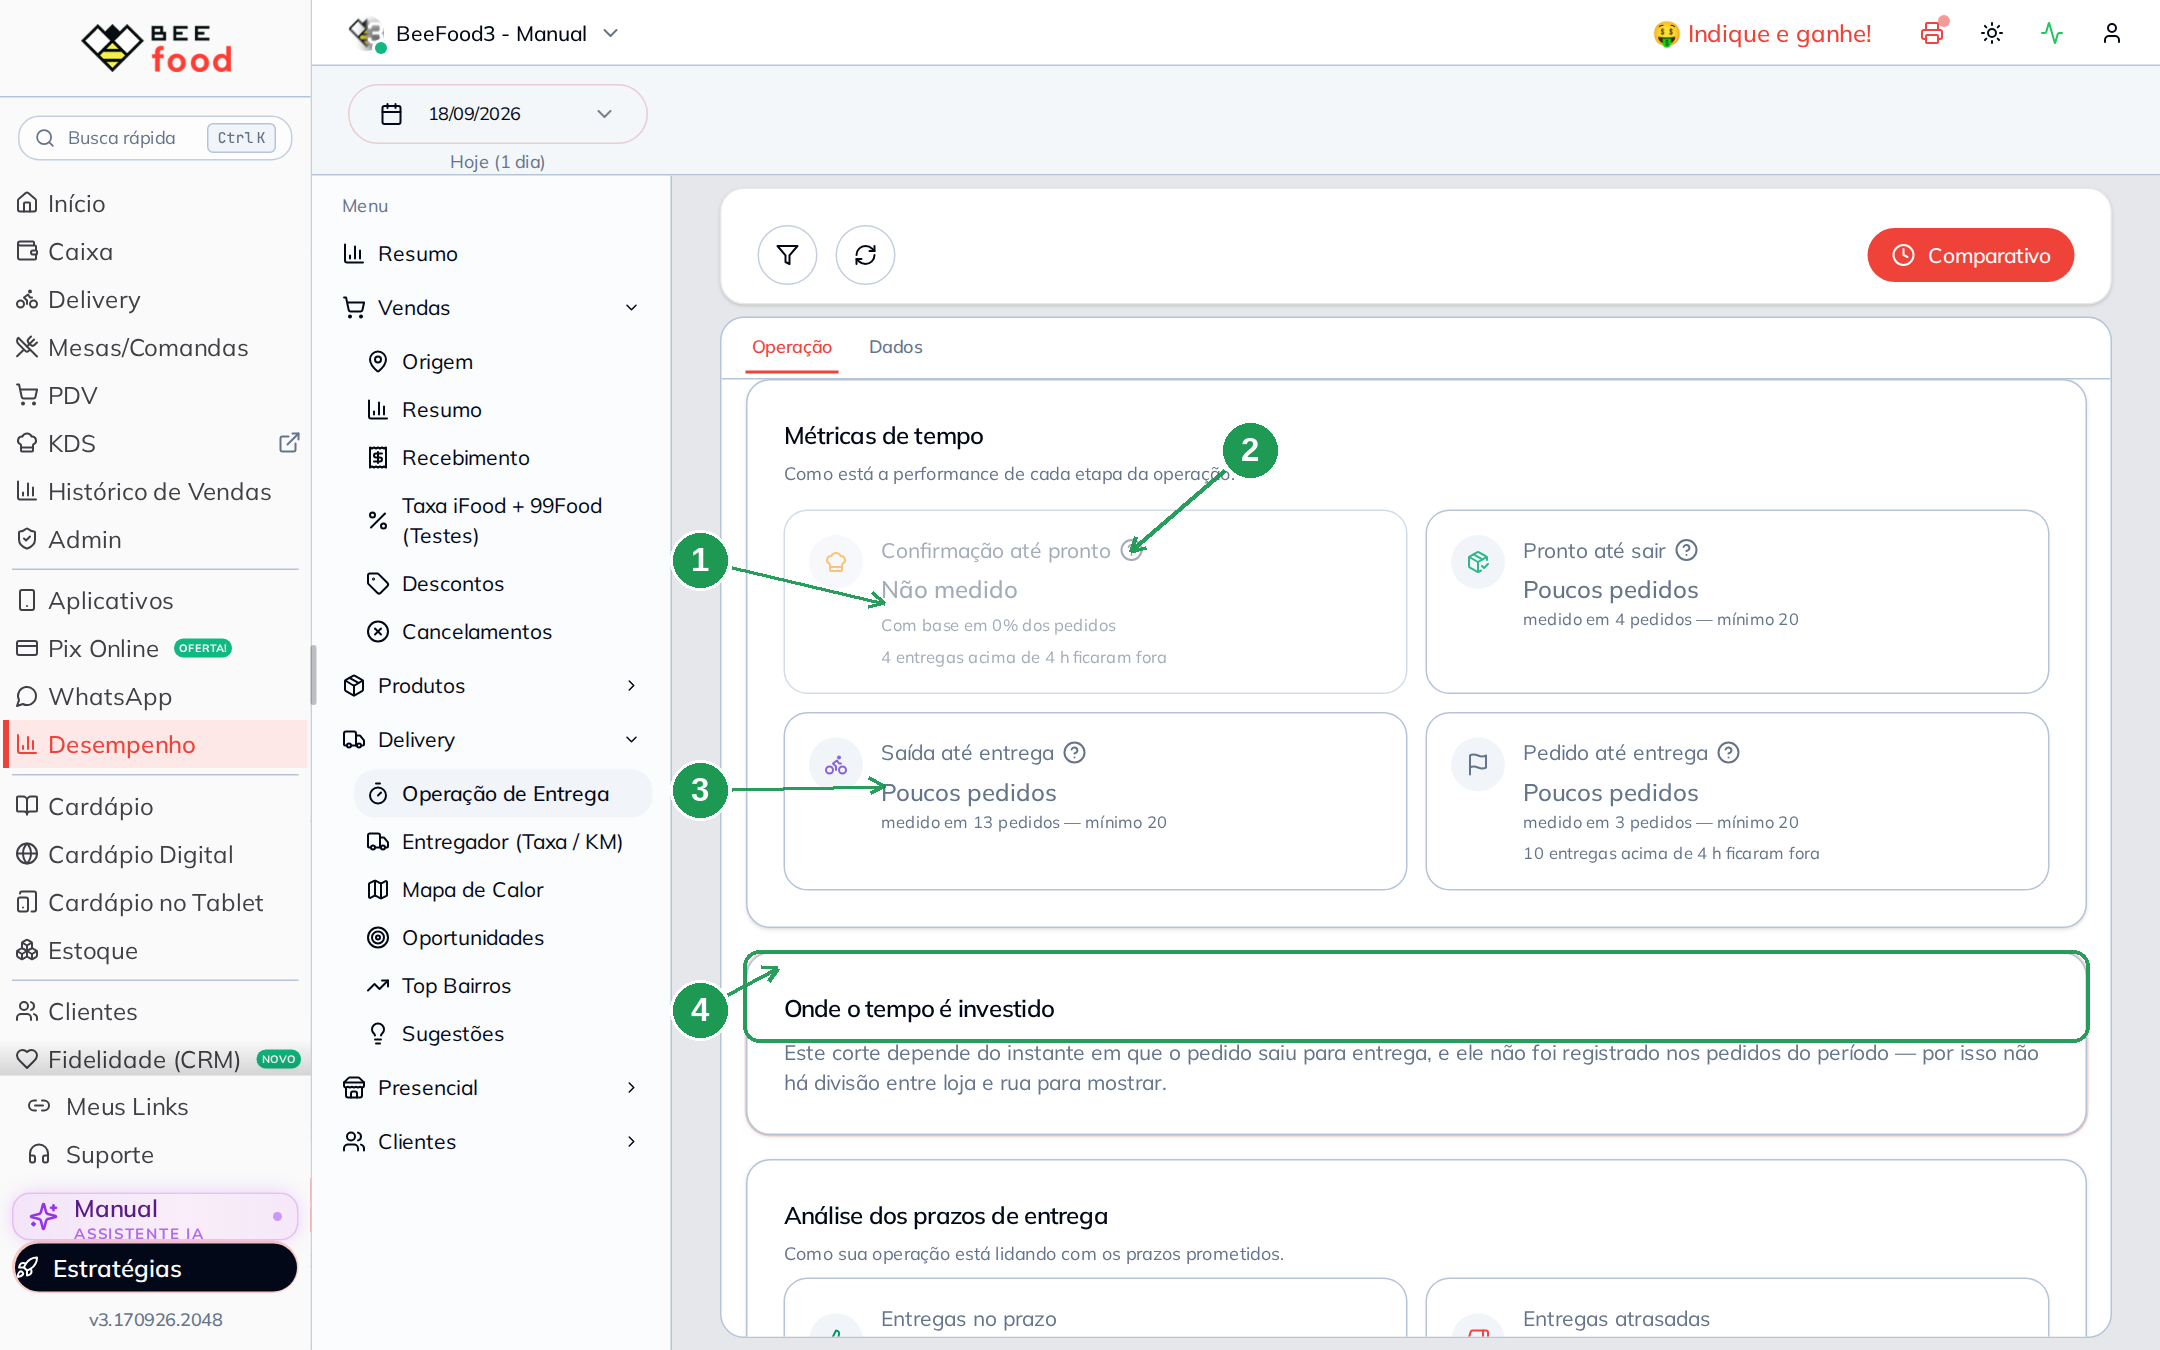Open the user profile icon
Viewport: 2160px width, 1350px height.
2112,33
